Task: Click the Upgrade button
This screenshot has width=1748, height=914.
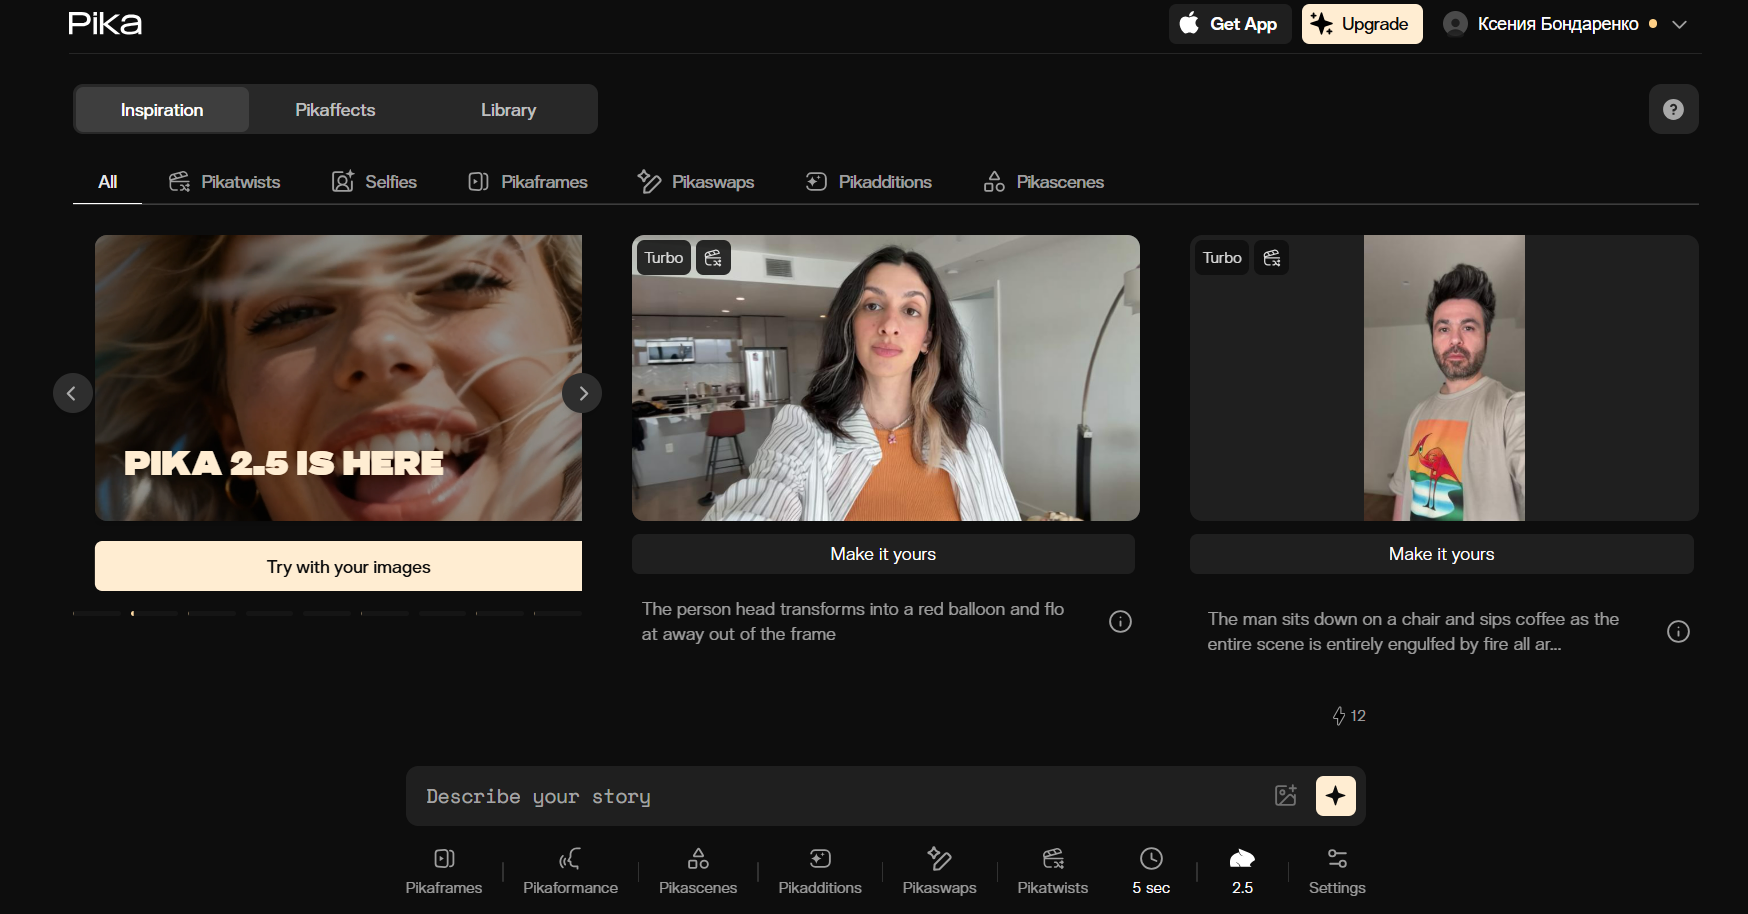Action: (1361, 24)
